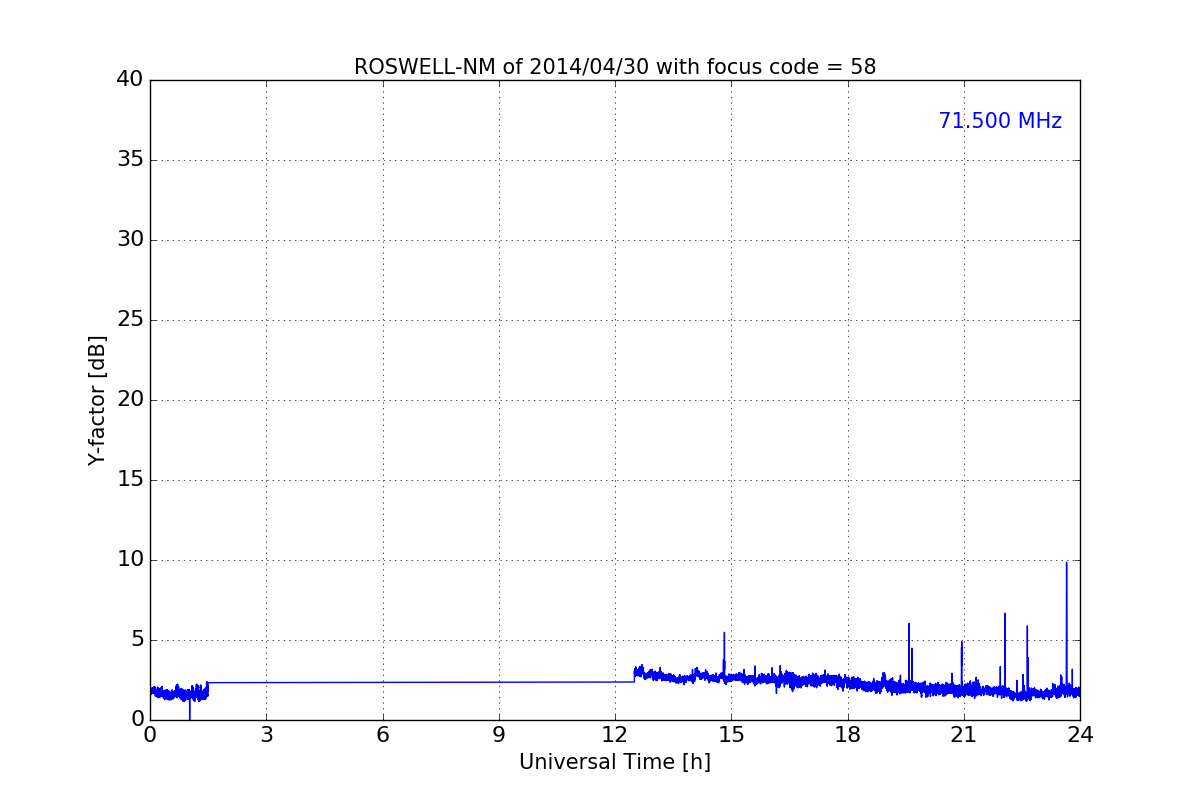Click the y-axis tick label 5
This screenshot has width=1200, height=800.
[x=137, y=640]
